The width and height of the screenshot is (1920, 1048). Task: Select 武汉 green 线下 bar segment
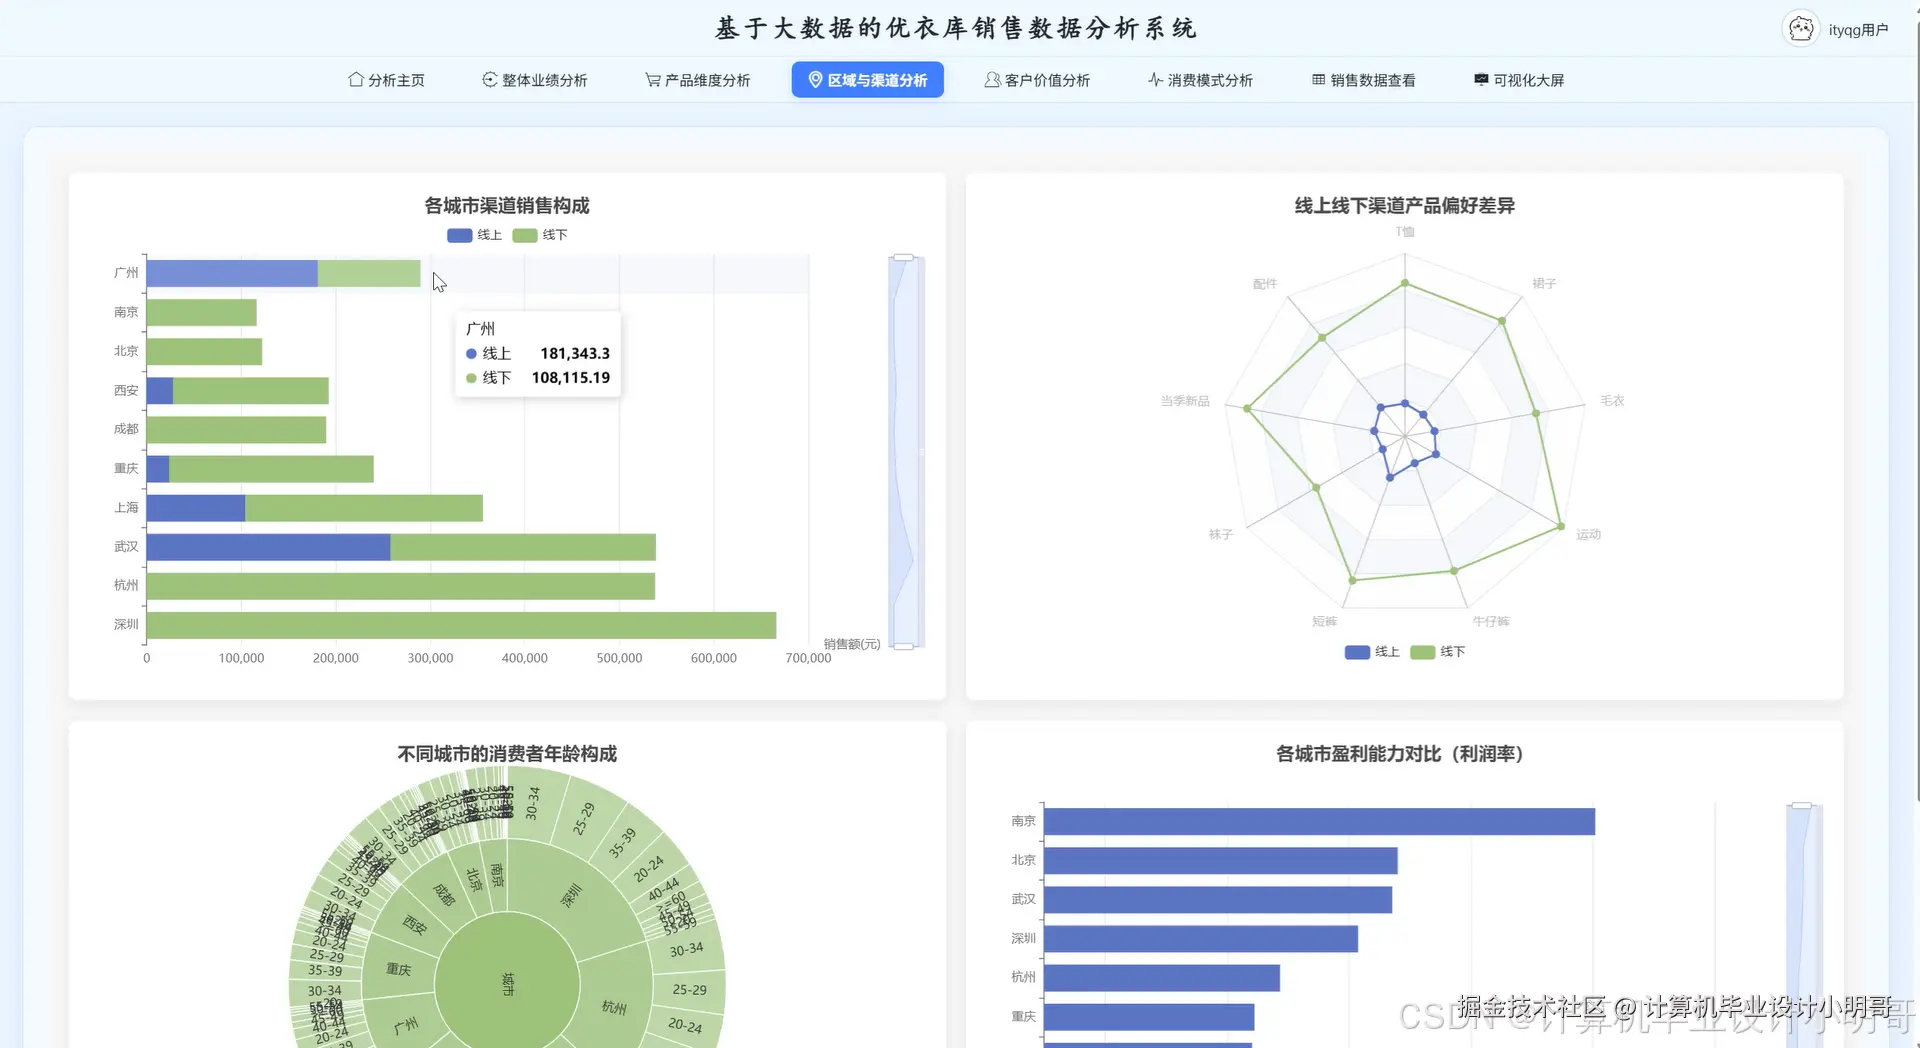pyautogui.click(x=523, y=547)
